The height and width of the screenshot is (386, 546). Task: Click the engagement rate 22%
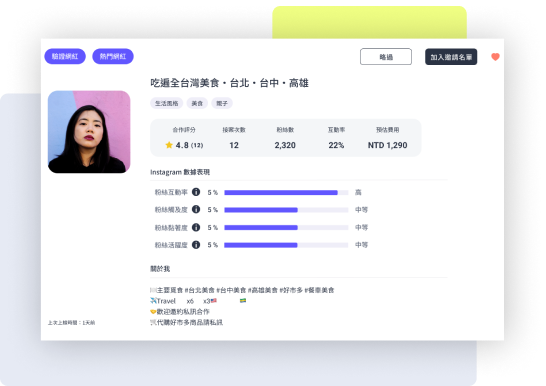click(x=336, y=145)
